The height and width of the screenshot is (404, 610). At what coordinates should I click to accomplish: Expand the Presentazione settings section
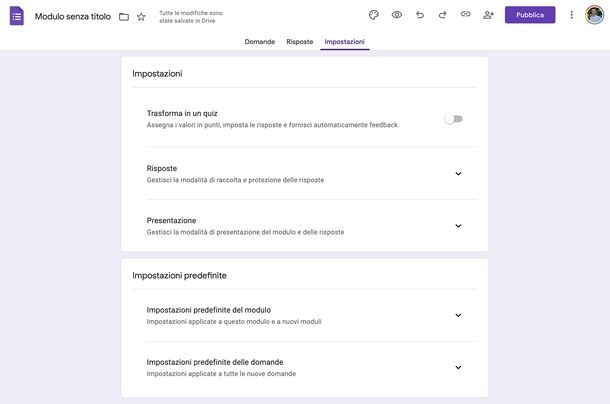click(458, 226)
